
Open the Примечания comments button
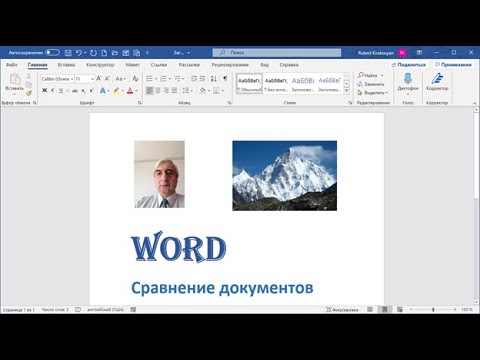pos(454,65)
